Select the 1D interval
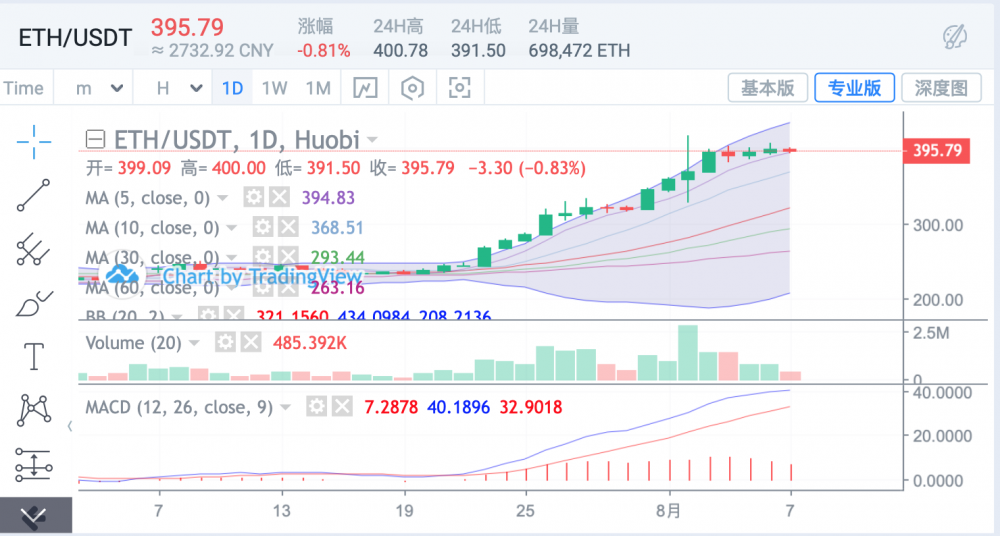This screenshot has height=536, width=1000. tap(232, 88)
